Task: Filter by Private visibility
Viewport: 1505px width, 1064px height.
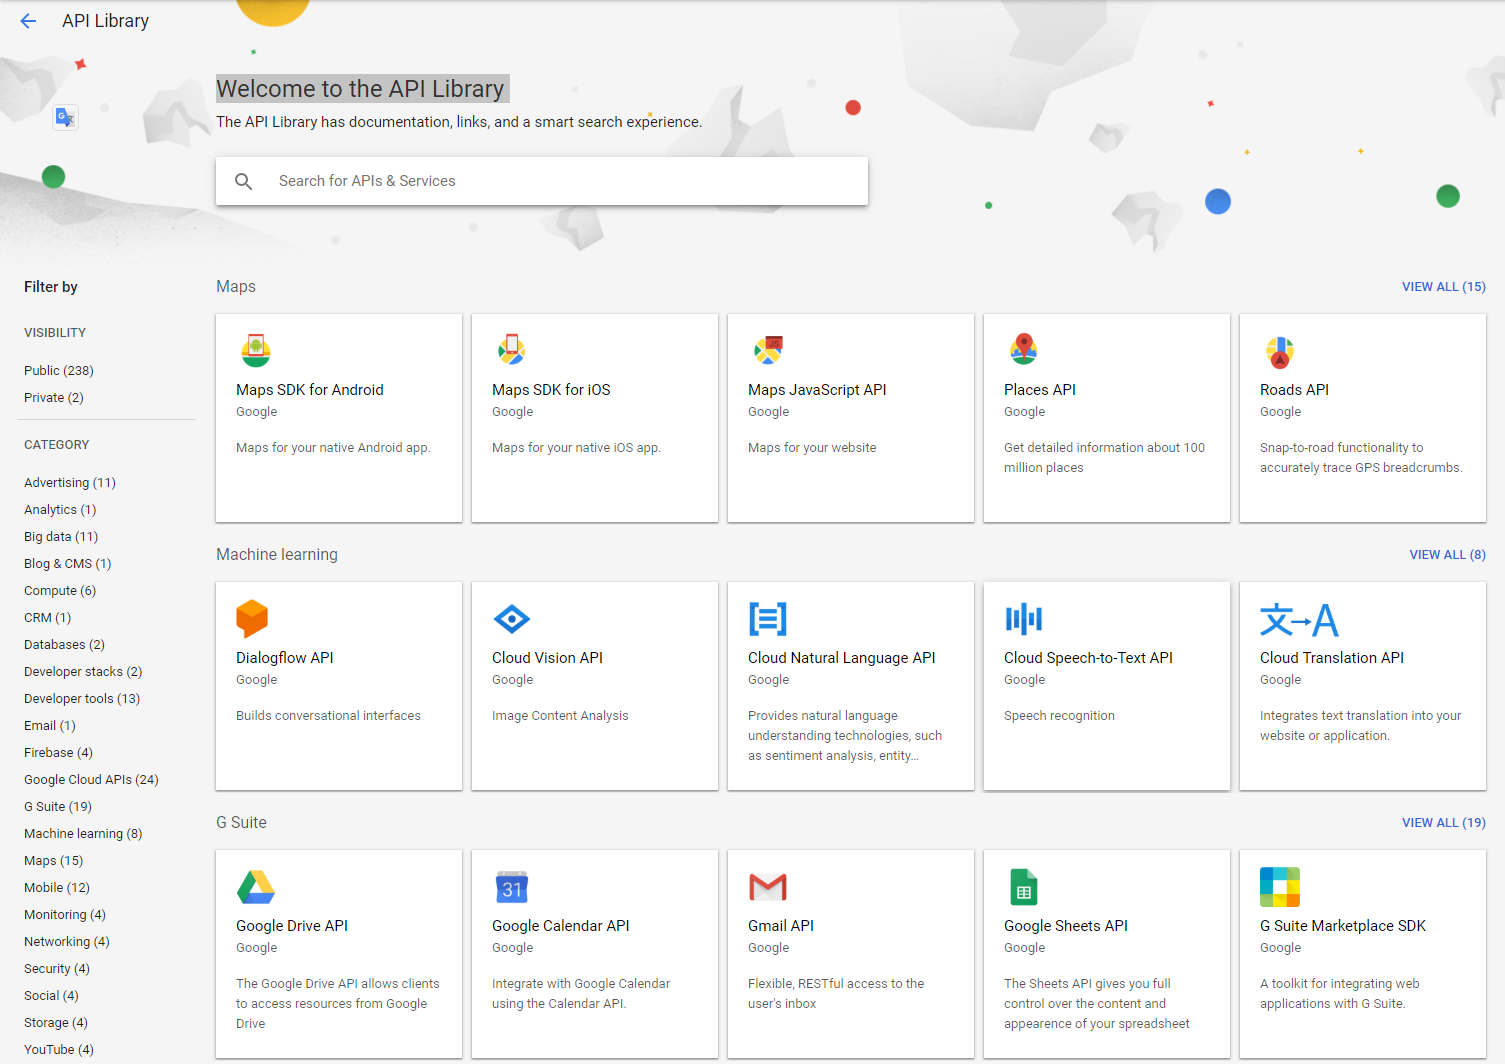Action: (x=54, y=398)
